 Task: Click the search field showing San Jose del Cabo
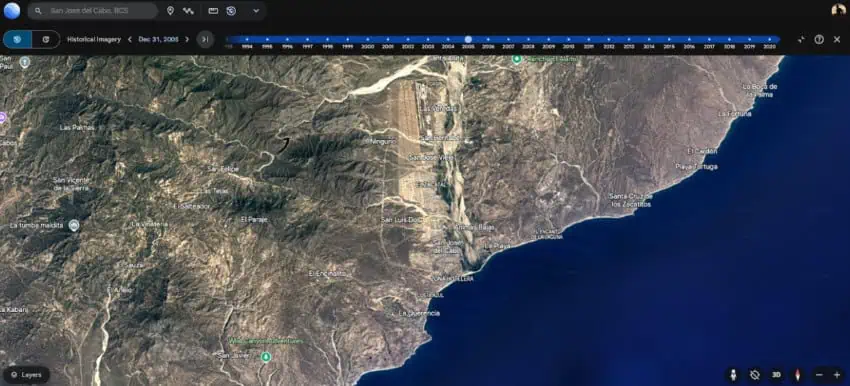coord(93,11)
